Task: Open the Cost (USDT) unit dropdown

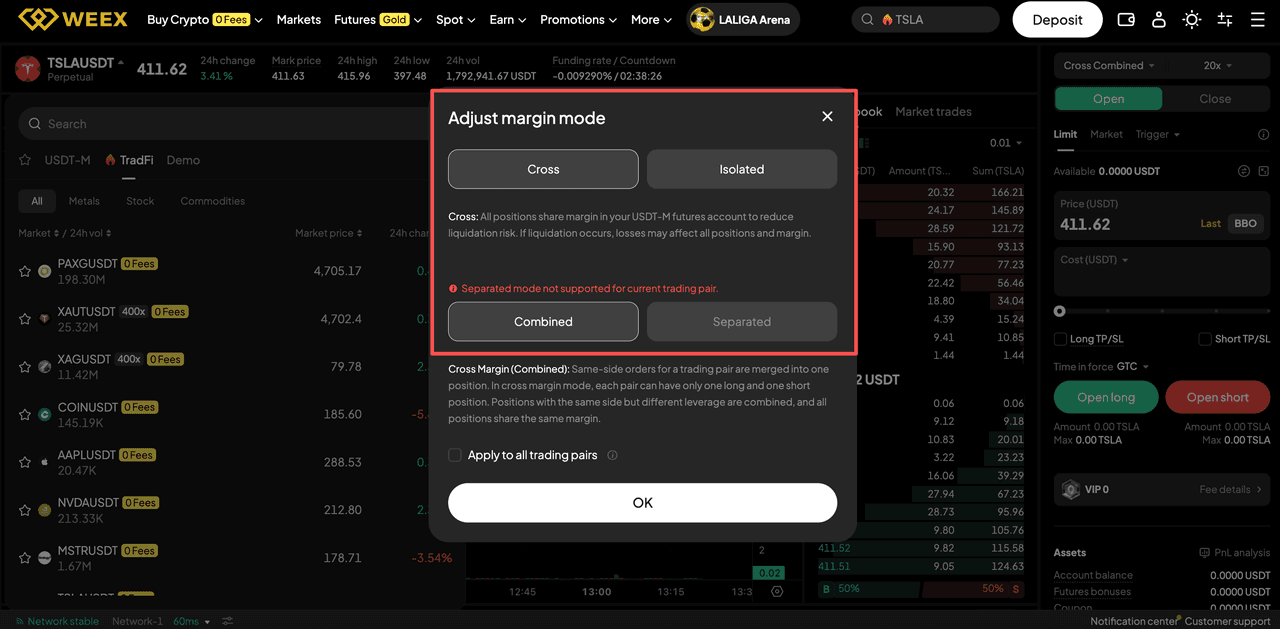Action: coord(1095,260)
